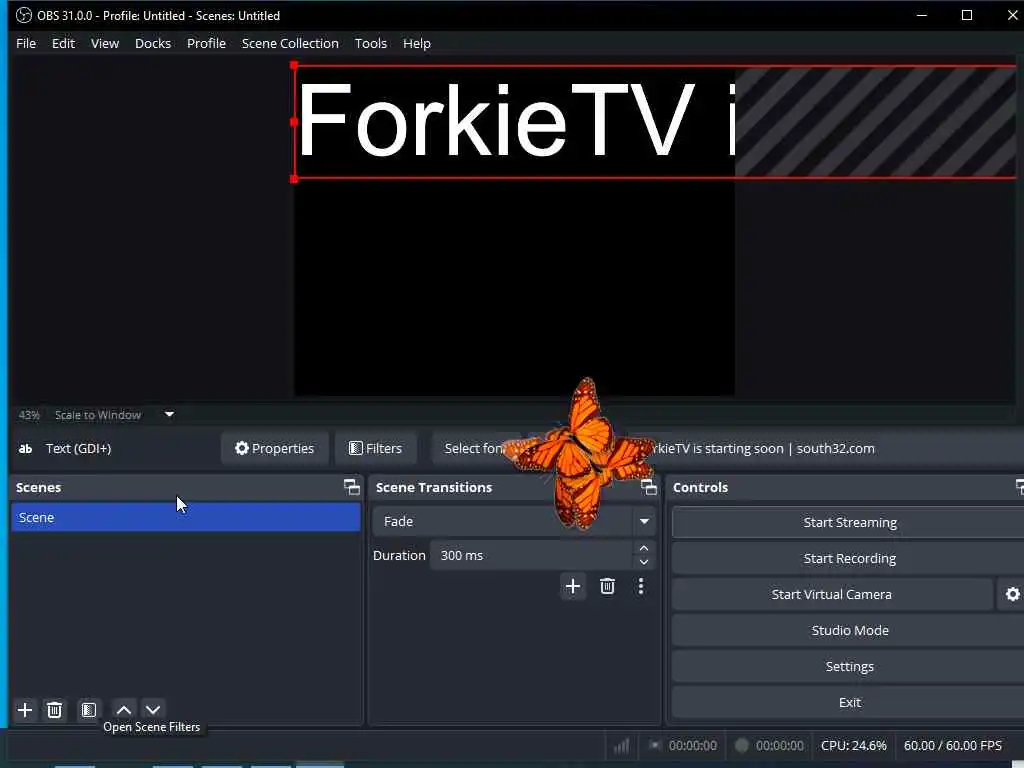Add a configurable transition with plus icon

click(573, 586)
